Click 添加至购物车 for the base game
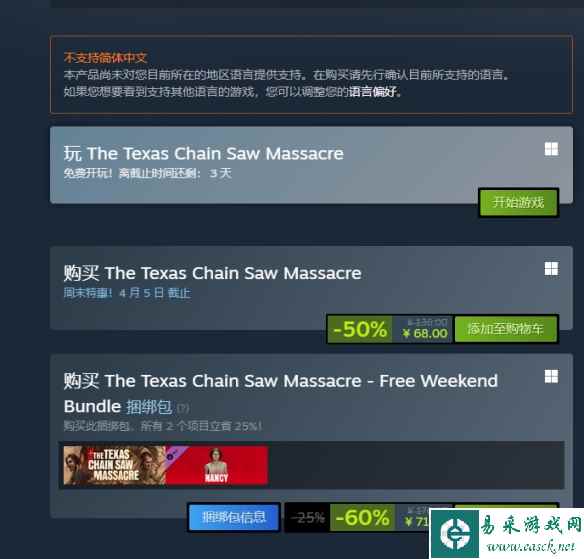 (506, 329)
